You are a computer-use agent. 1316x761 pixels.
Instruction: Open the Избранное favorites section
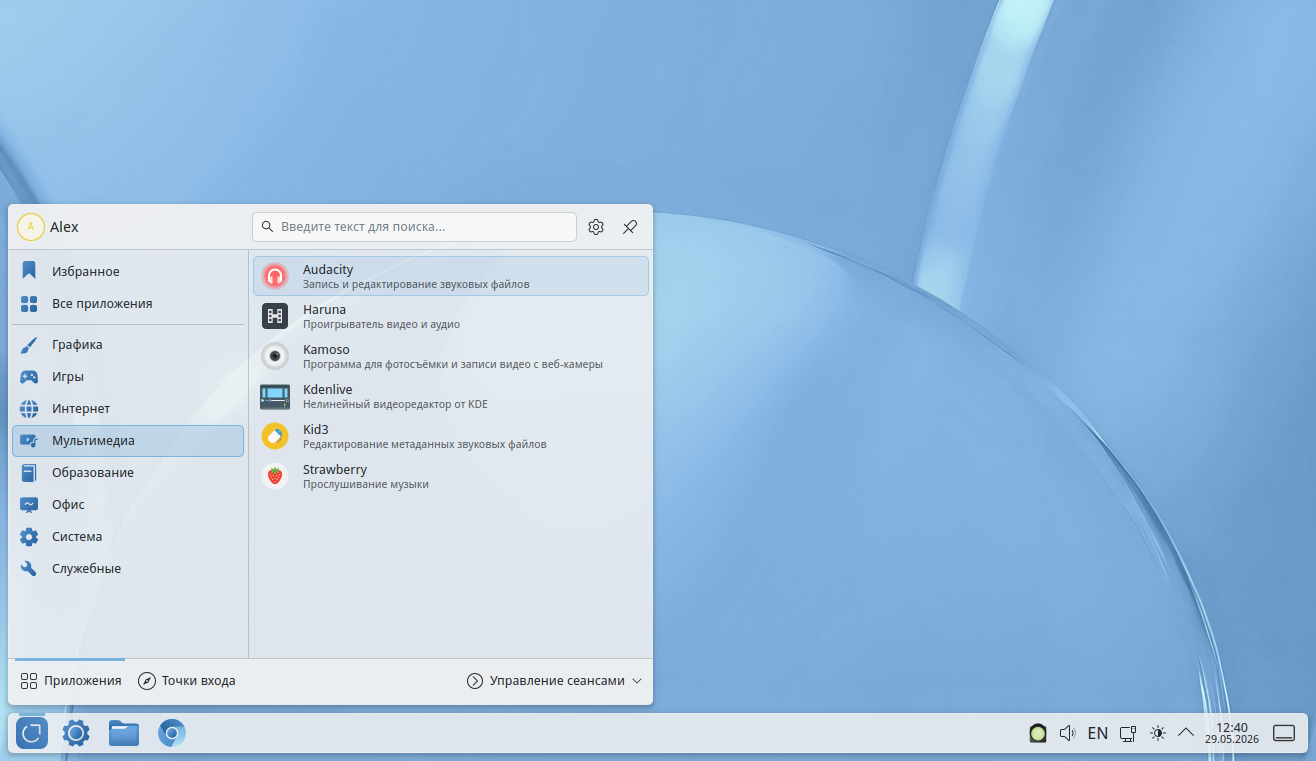tap(128, 271)
